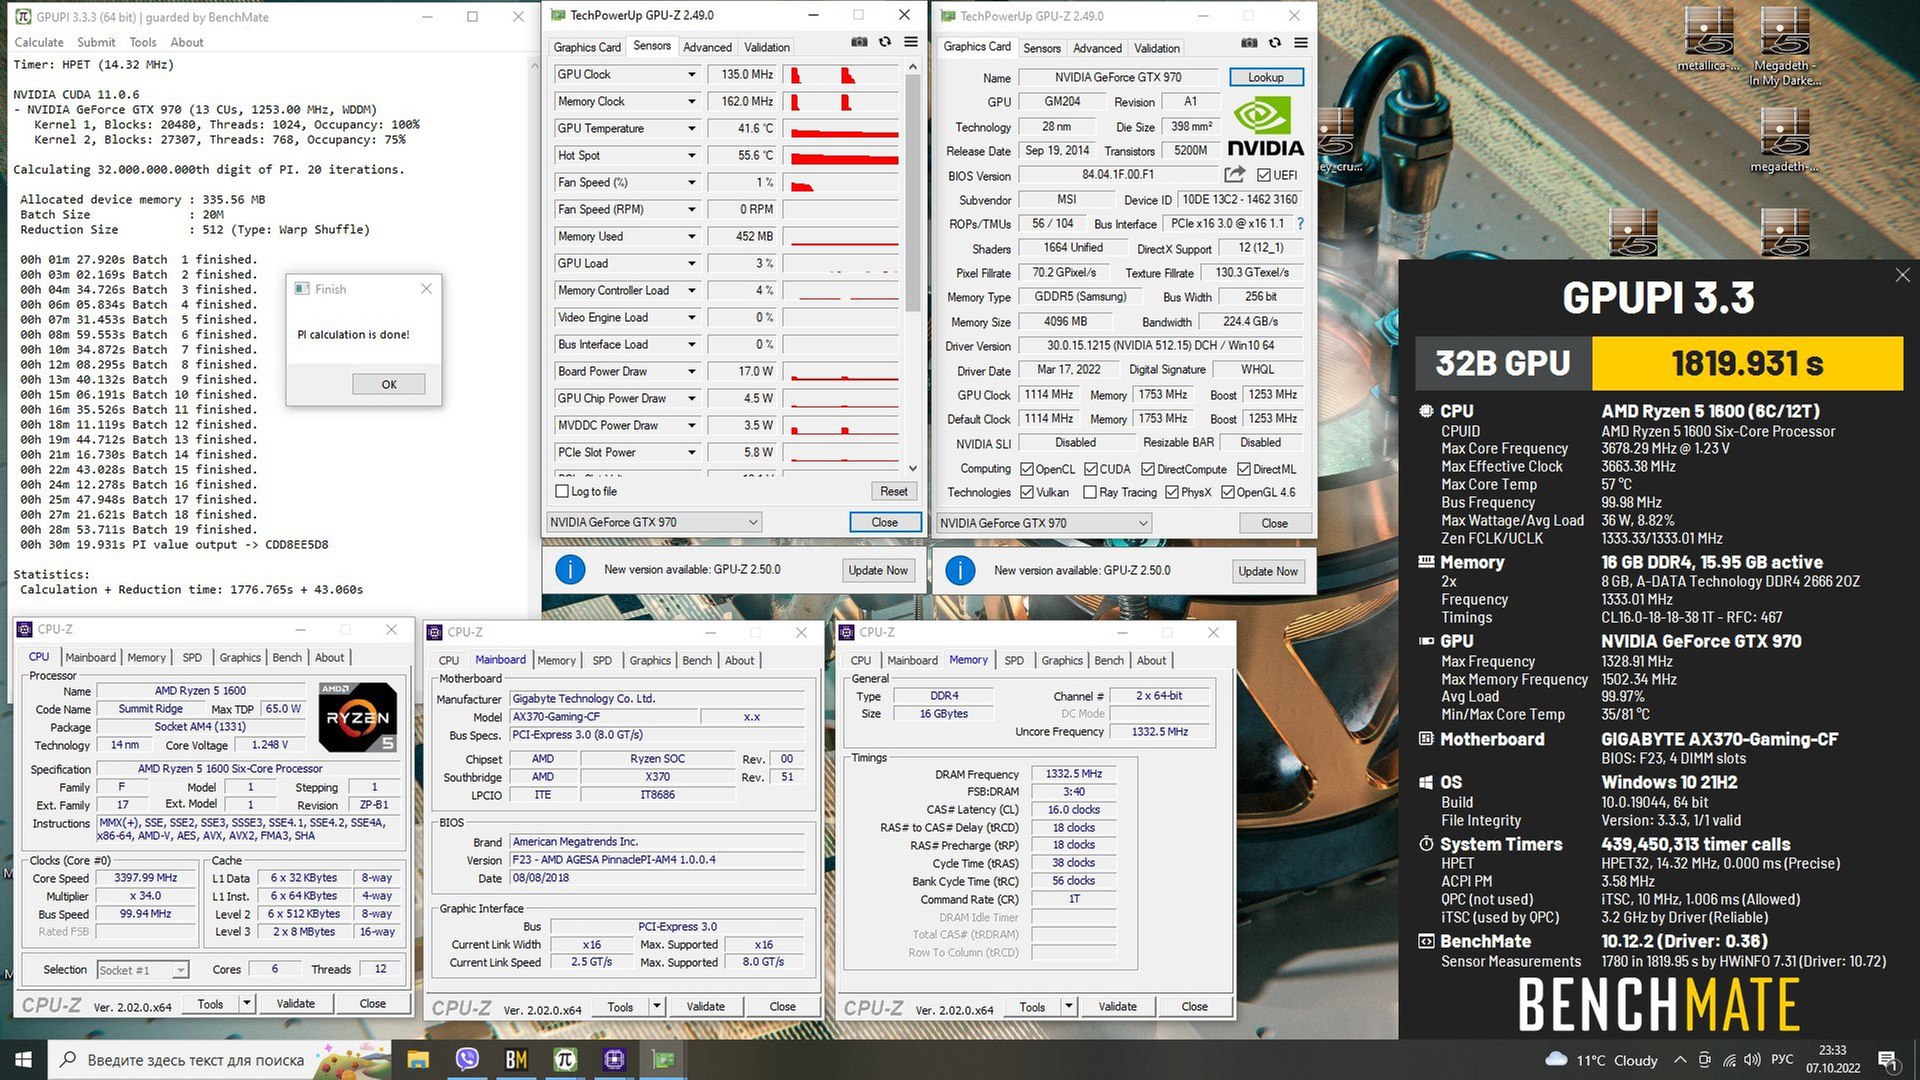Open the Socket #1 selection dropdown in CPU-Z
Image resolution: width=1920 pixels, height=1080 pixels.
click(x=143, y=970)
